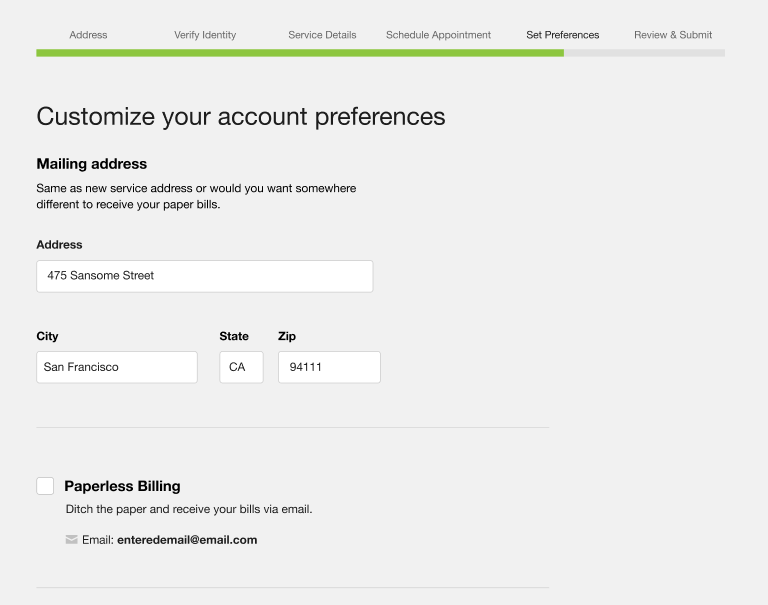
Task: Click the Paperless Billing label text
Action: coord(122,486)
